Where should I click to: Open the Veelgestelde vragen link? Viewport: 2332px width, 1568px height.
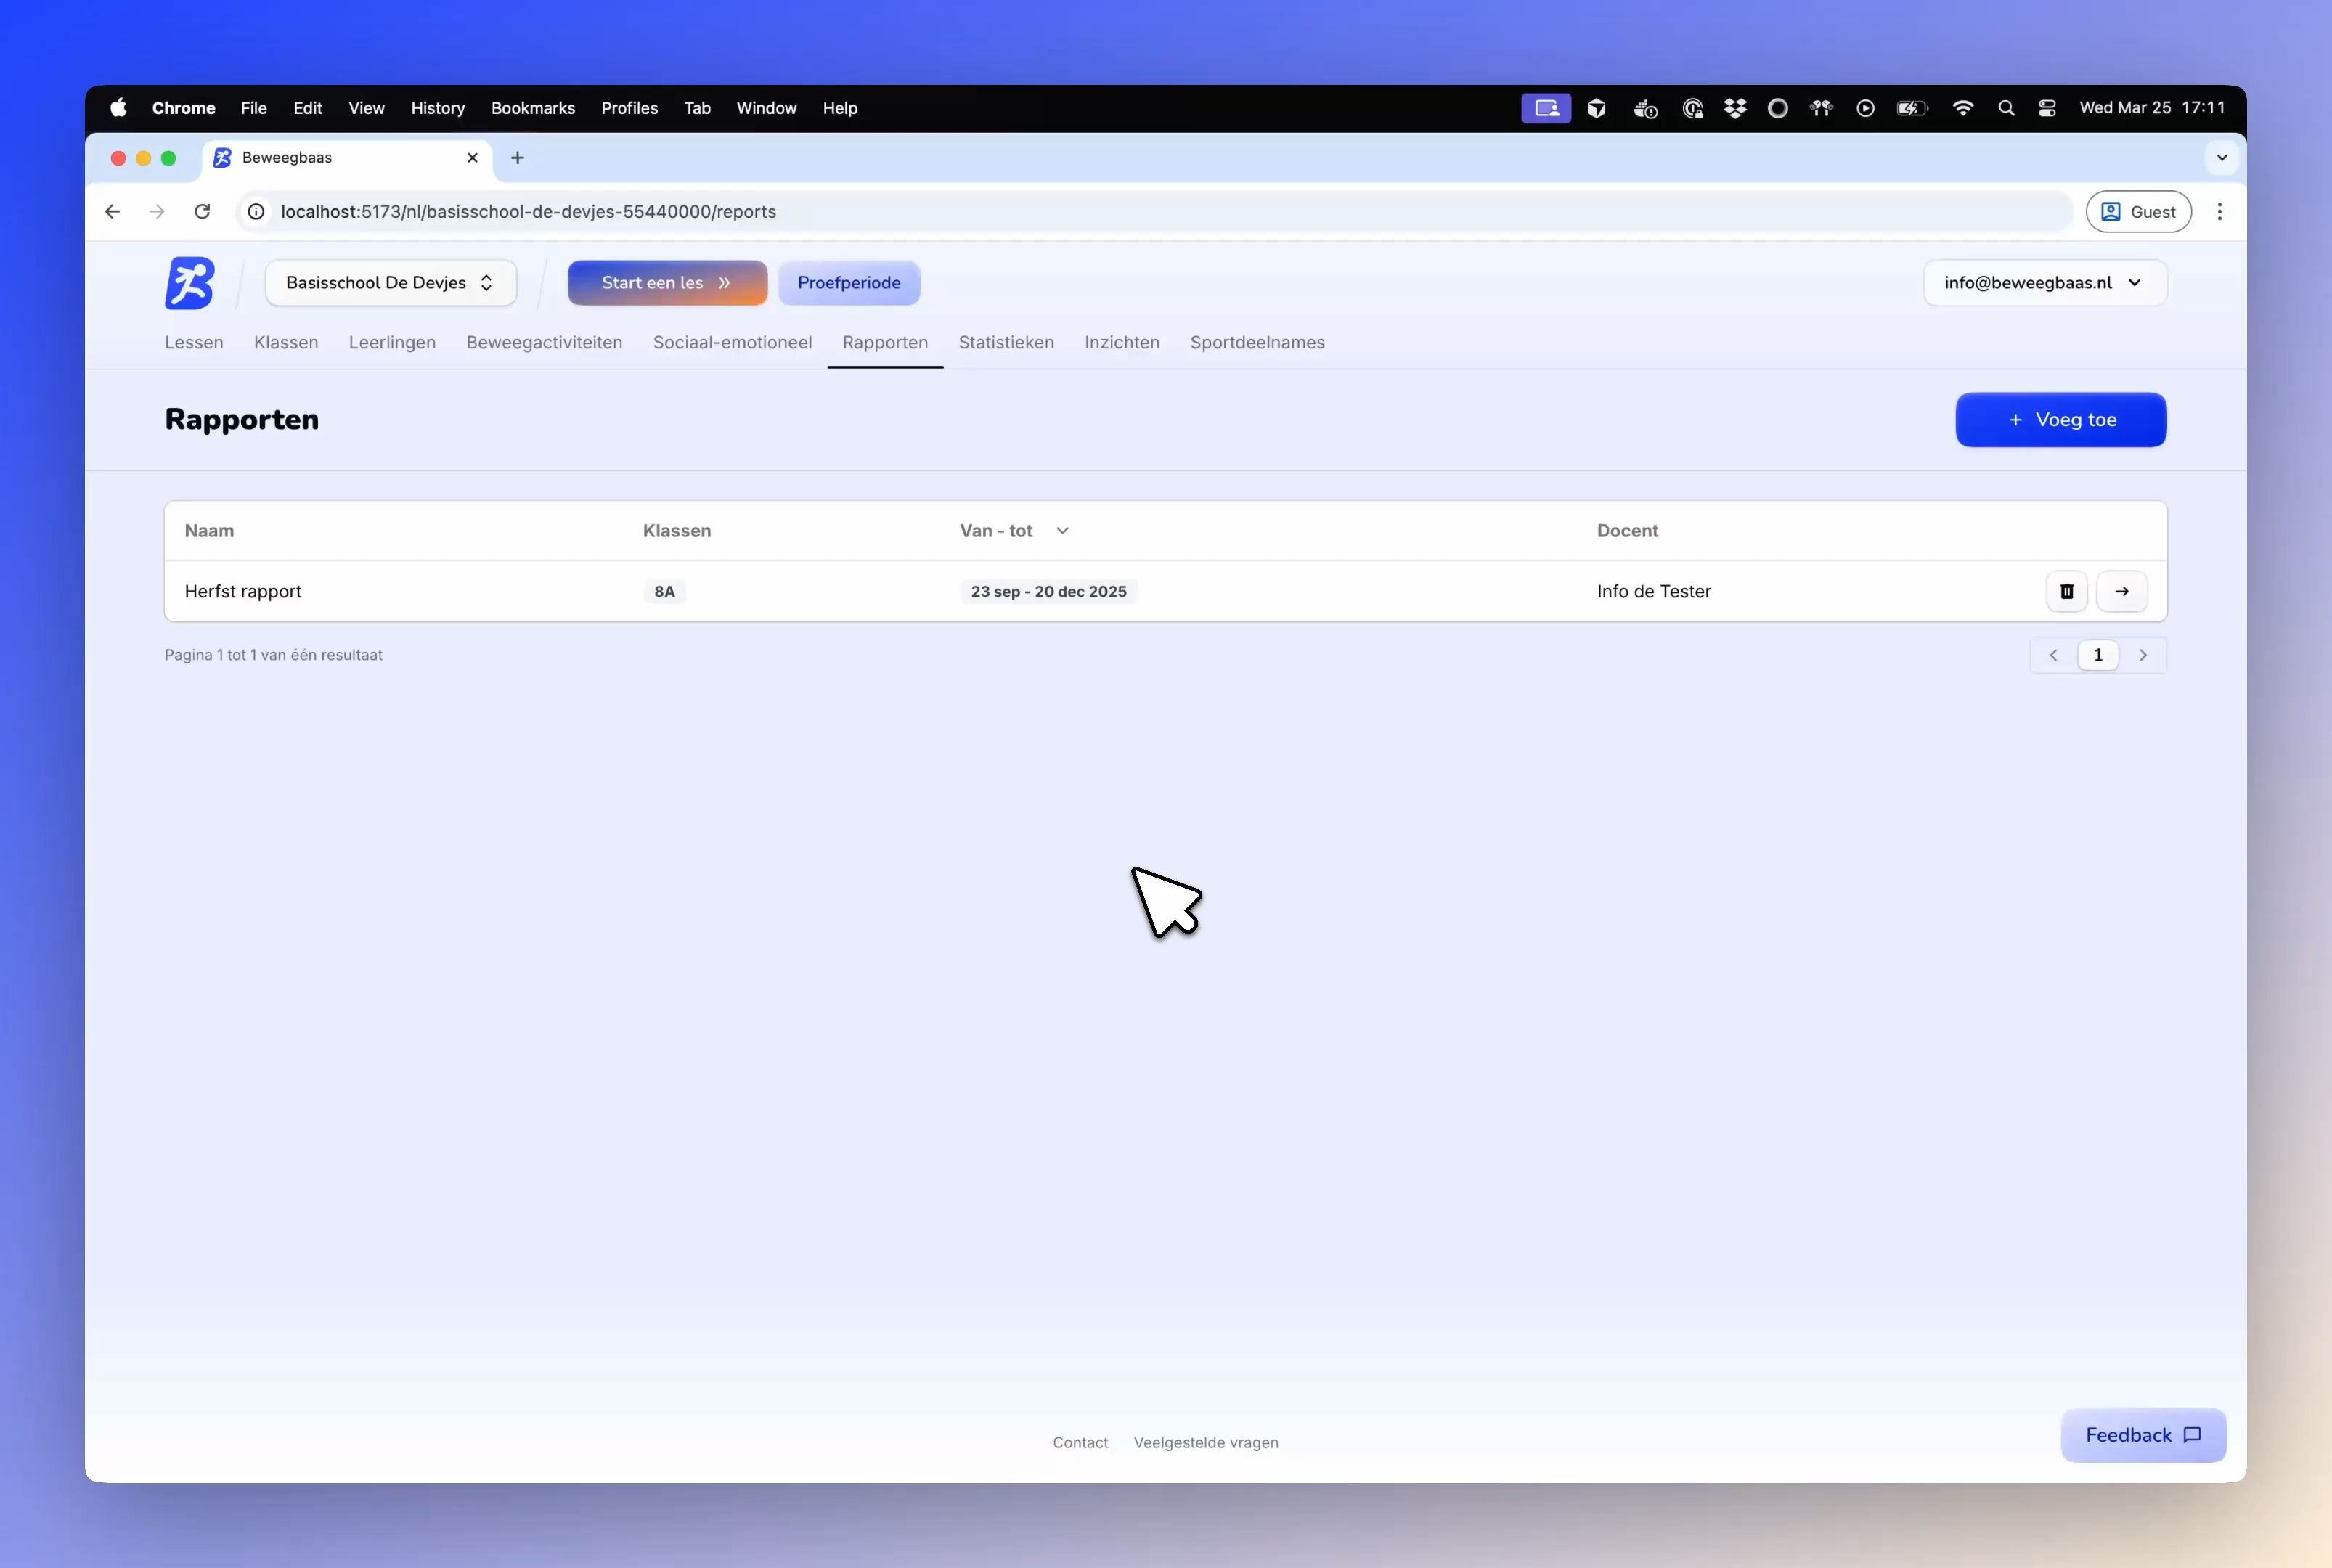tap(1205, 1442)
